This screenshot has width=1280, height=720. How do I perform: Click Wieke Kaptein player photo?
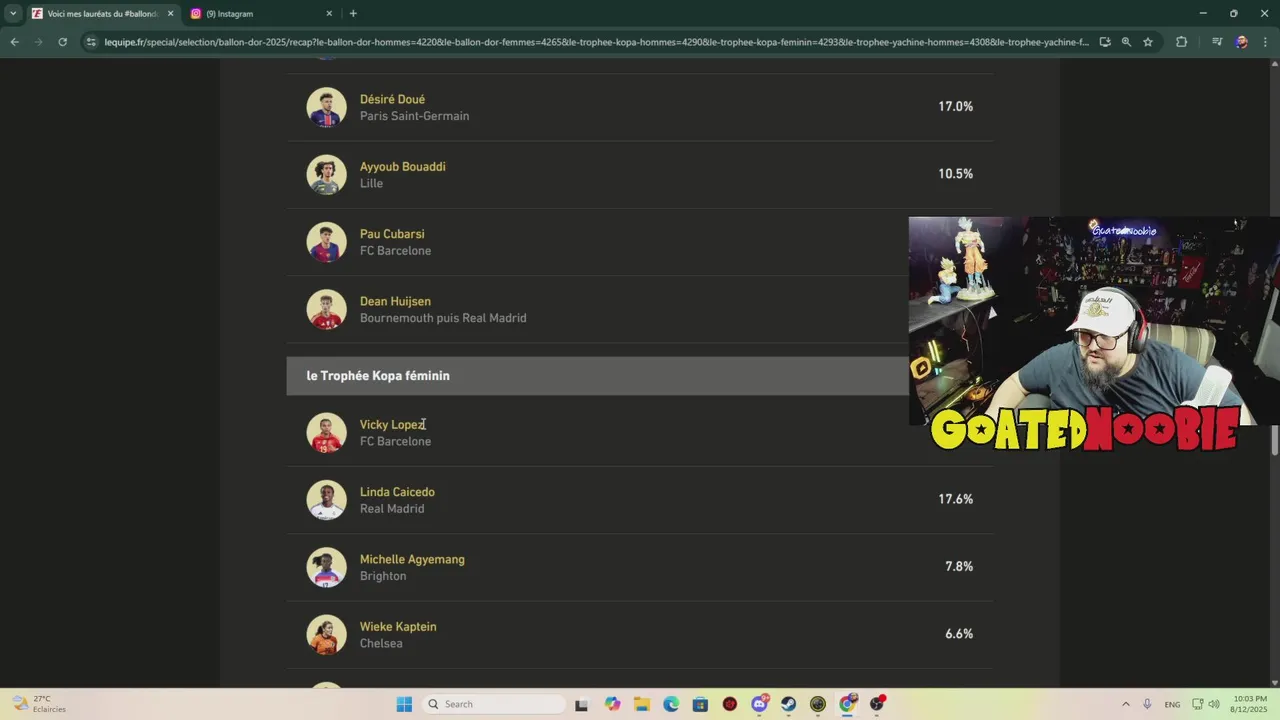click(x=326, y=635)
